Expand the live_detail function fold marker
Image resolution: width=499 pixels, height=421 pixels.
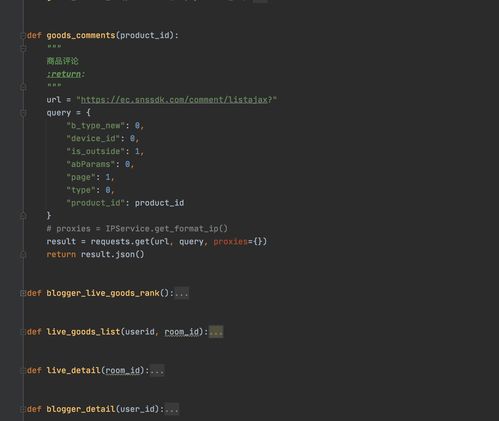23,371
